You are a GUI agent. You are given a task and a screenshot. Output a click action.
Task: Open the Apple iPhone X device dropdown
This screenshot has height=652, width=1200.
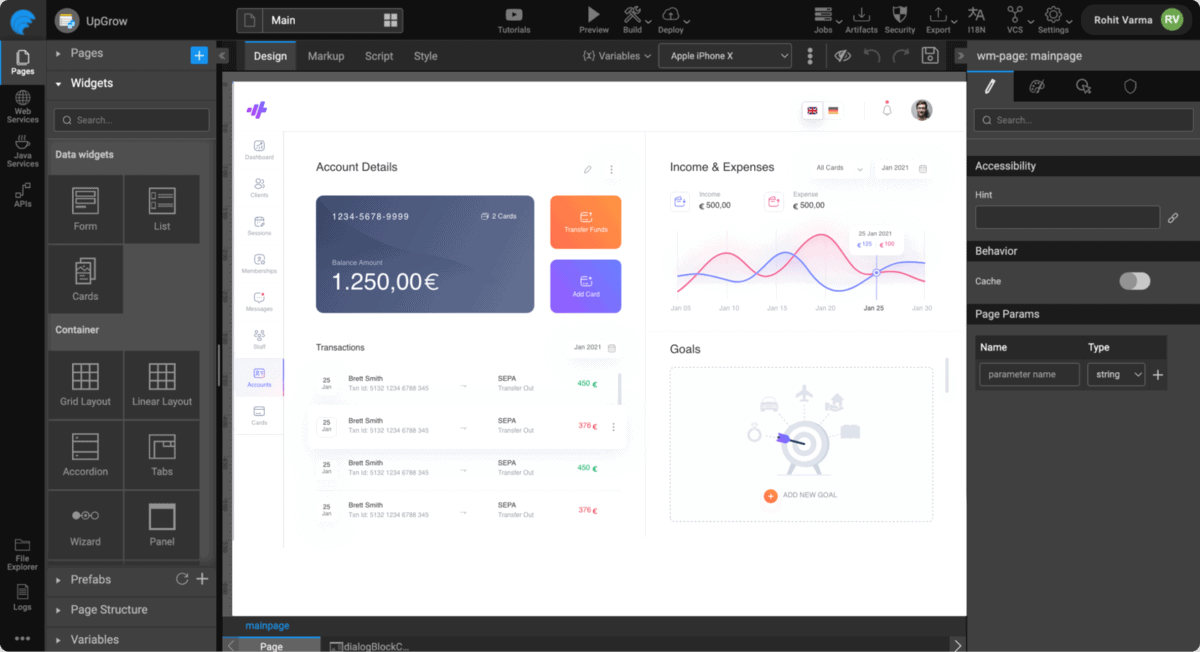point(724,55)
